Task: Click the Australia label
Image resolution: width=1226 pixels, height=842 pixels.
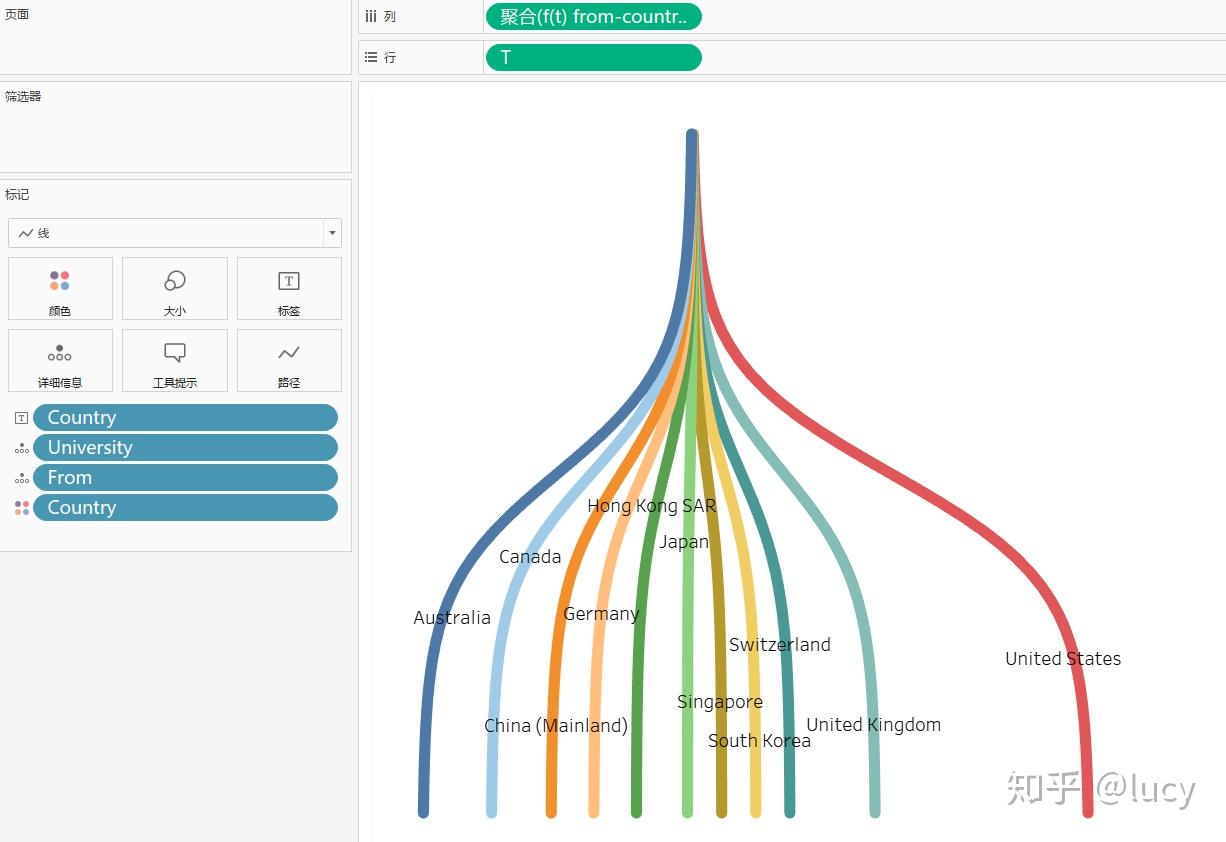Action: click(x=452, y=618)
